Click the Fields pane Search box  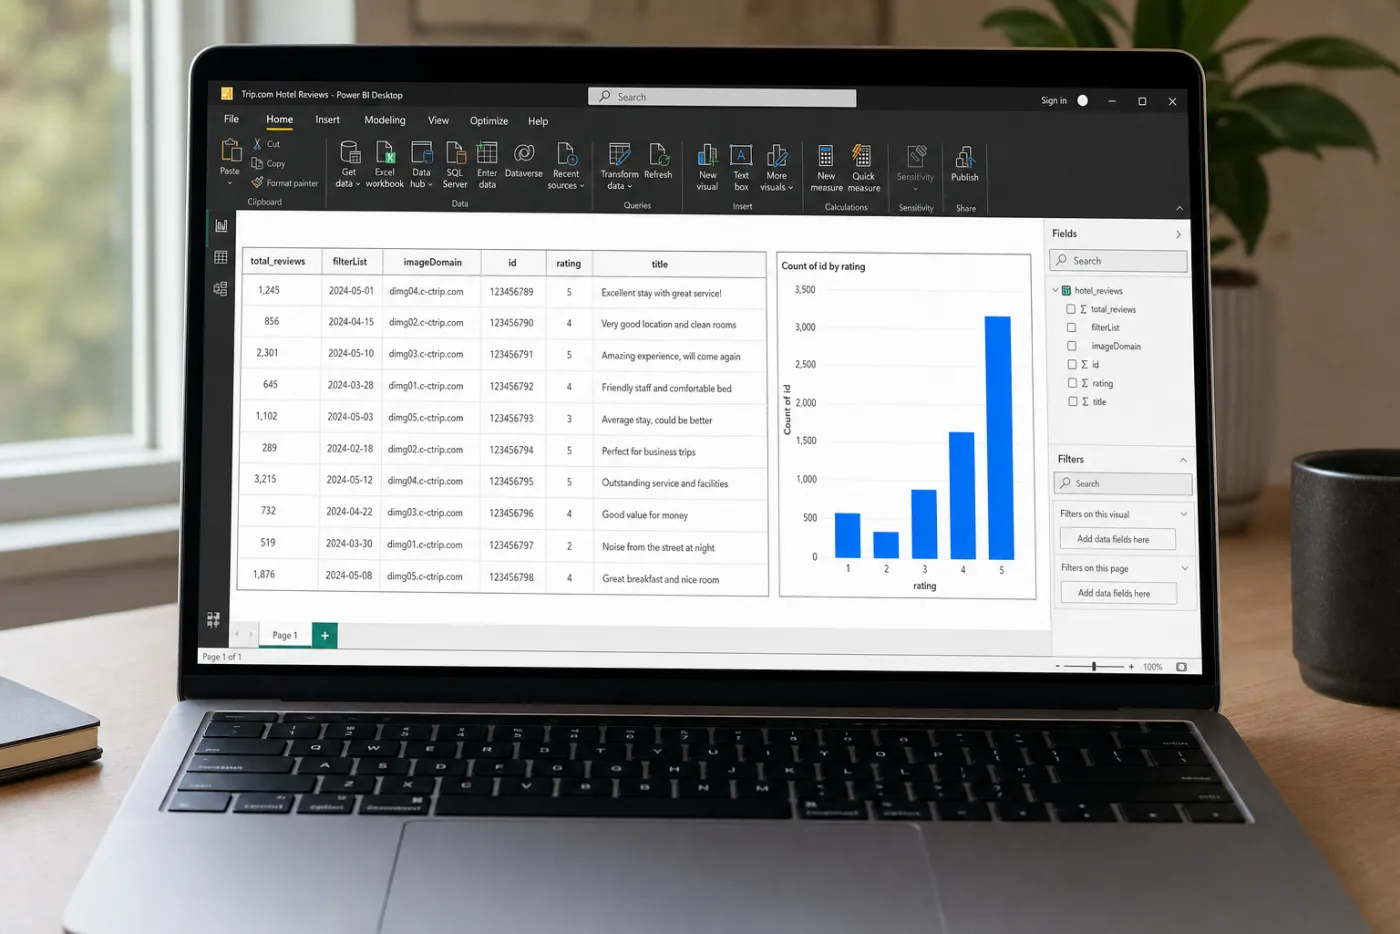(x=1118, y=261)
